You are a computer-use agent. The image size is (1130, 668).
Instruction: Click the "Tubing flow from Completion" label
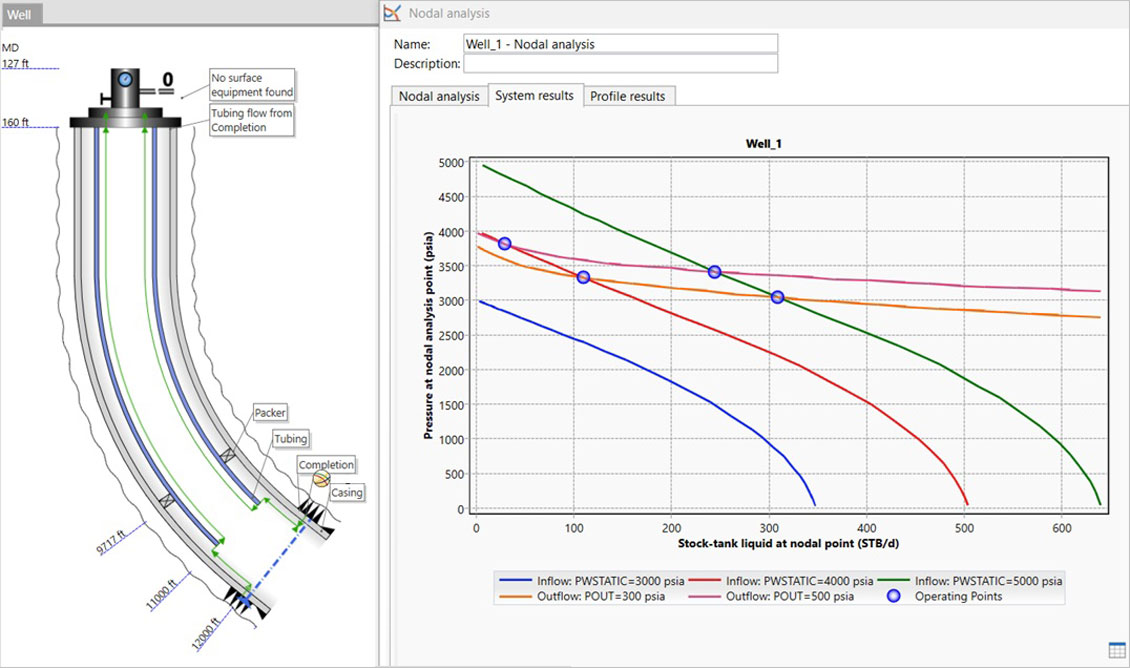[x=251, y=121]
